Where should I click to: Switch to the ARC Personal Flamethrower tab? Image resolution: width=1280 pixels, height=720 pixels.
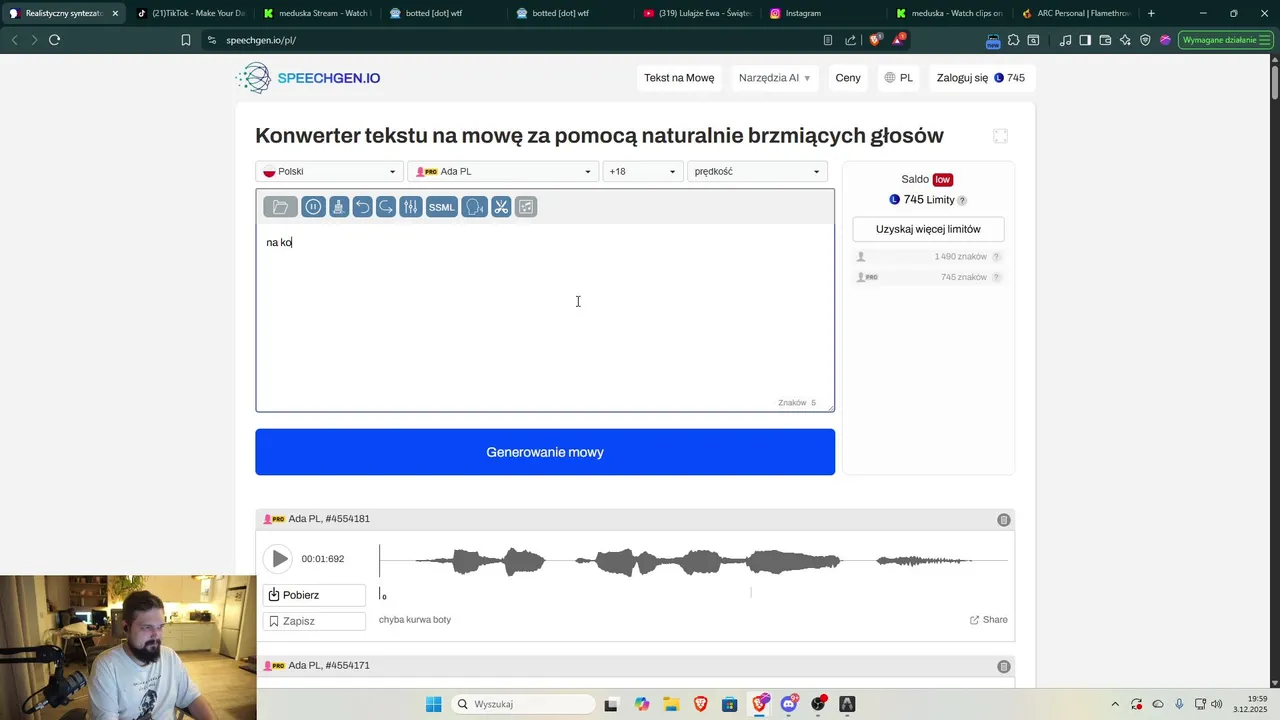click(x=1076, y=13)
